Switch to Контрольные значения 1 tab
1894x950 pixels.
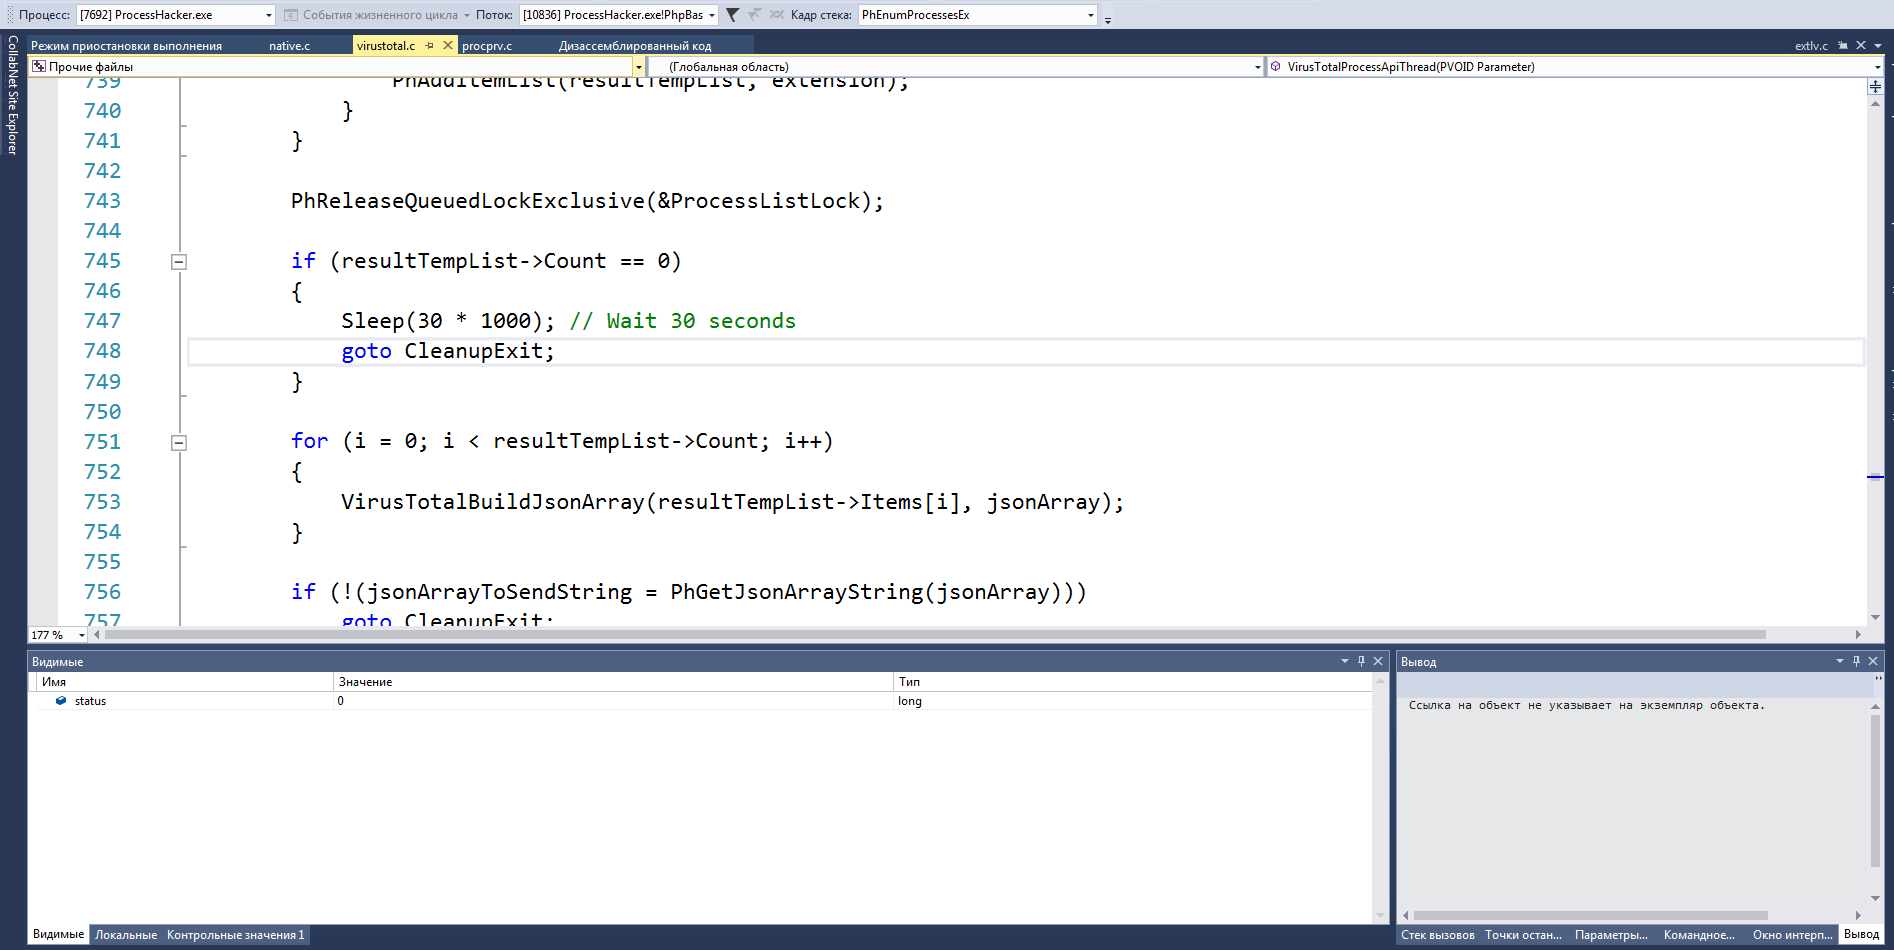coord(235,935)
